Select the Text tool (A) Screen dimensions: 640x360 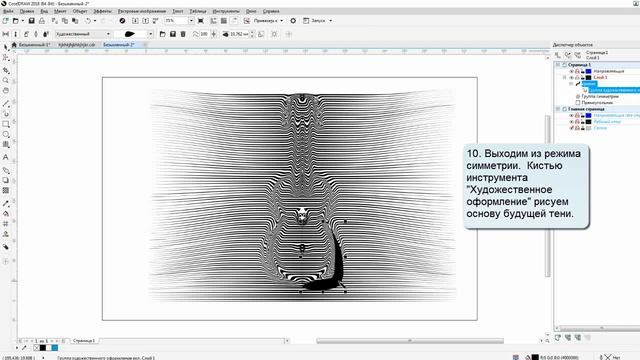click(x=6, y=157)
